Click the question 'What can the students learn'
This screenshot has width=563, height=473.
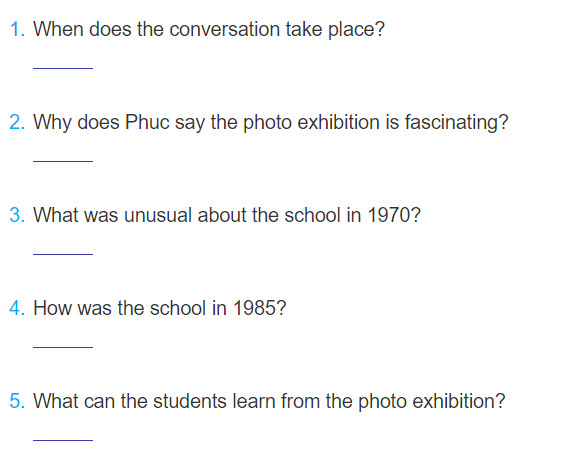(269, 401)
